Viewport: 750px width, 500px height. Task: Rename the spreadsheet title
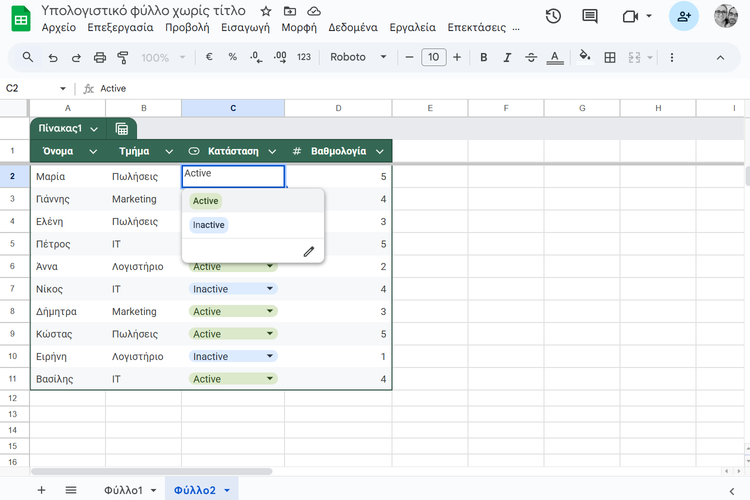143,11
